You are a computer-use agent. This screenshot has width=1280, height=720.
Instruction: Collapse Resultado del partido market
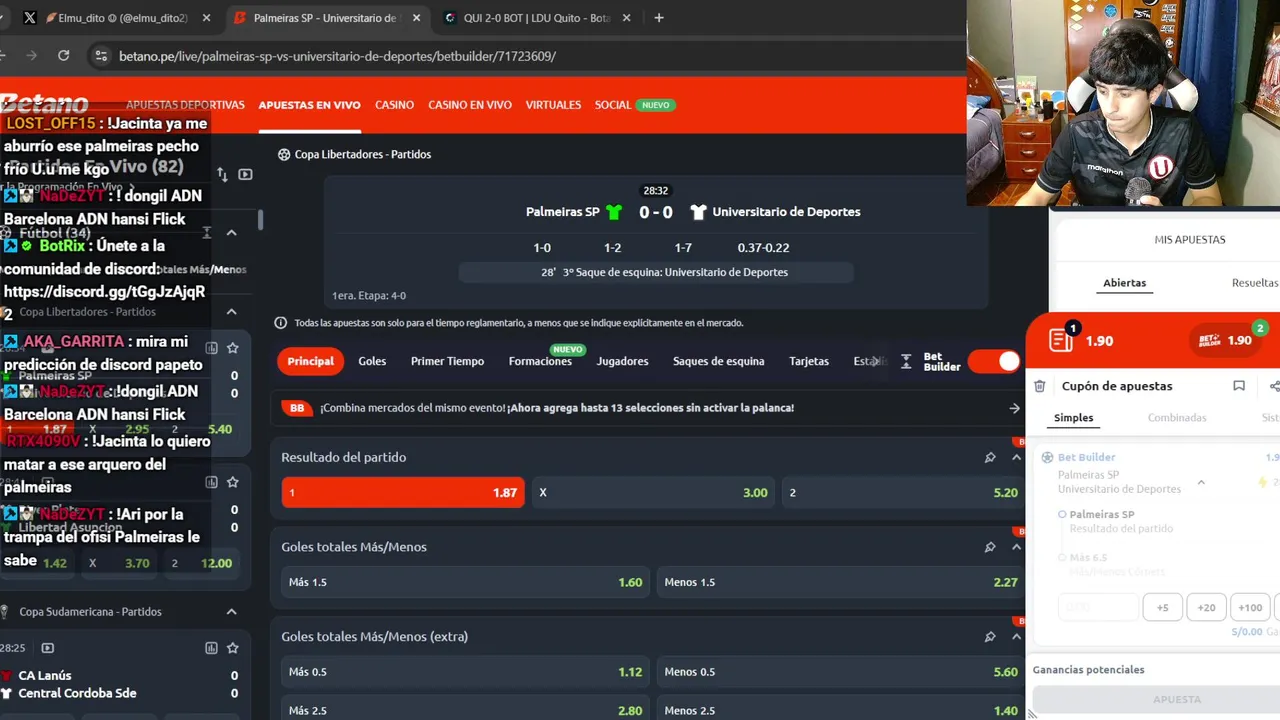tap(1016, 457)
